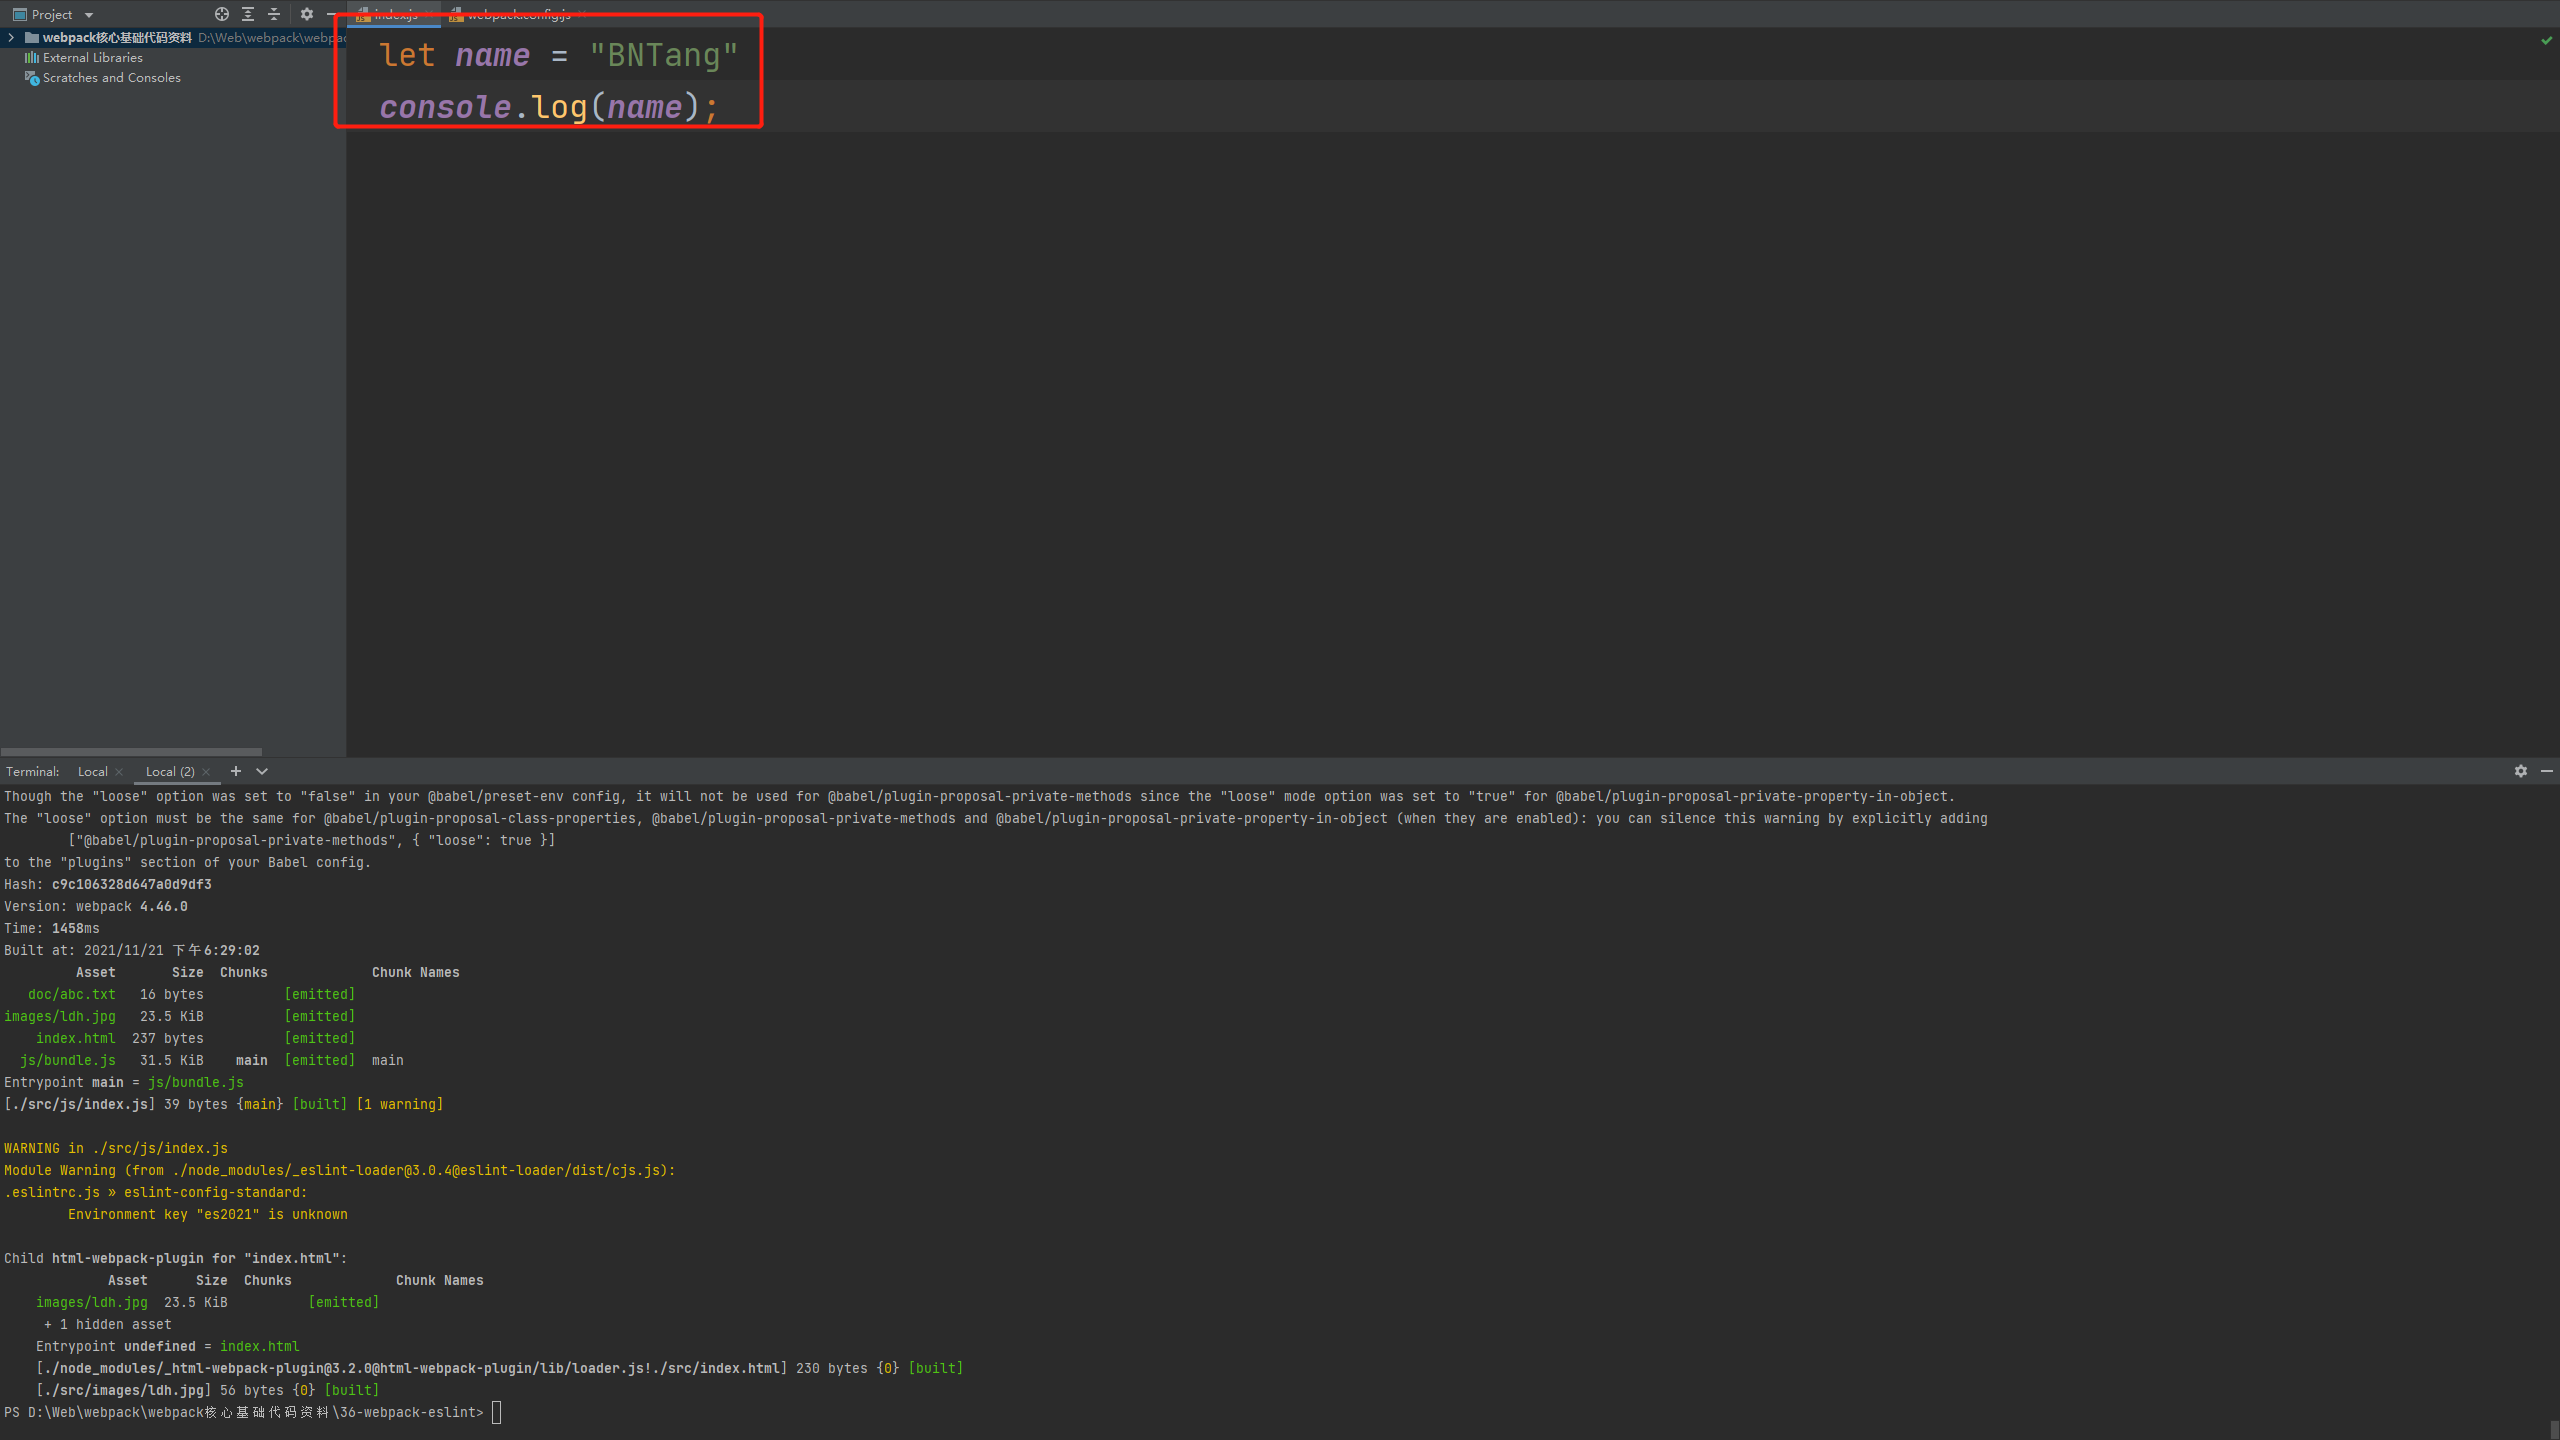This screenshot has height=1440, width=2560.
Task: Add a new terminal session
Action: (x=236, y=771)
